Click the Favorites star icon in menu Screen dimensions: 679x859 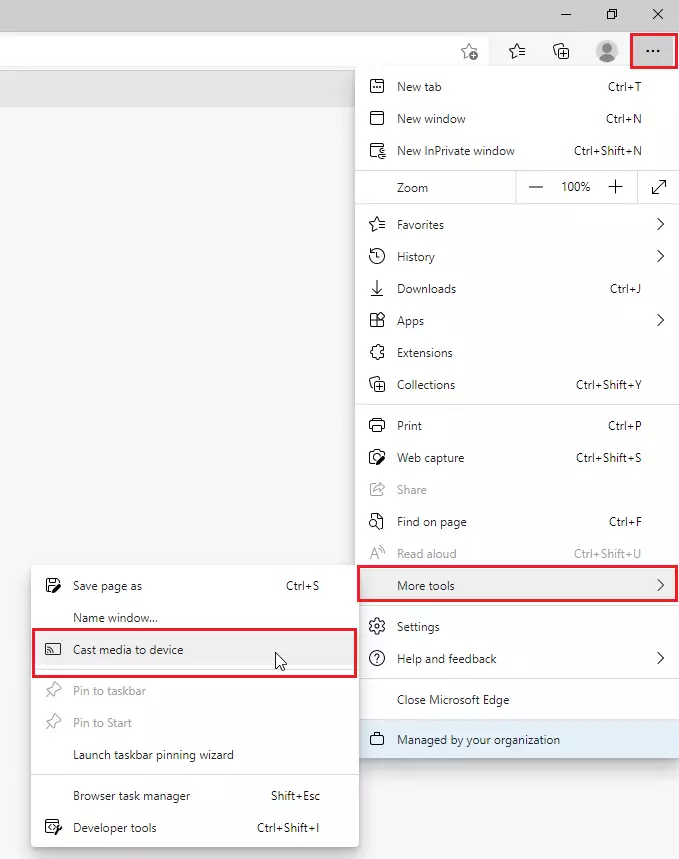(x=377, y=224)
